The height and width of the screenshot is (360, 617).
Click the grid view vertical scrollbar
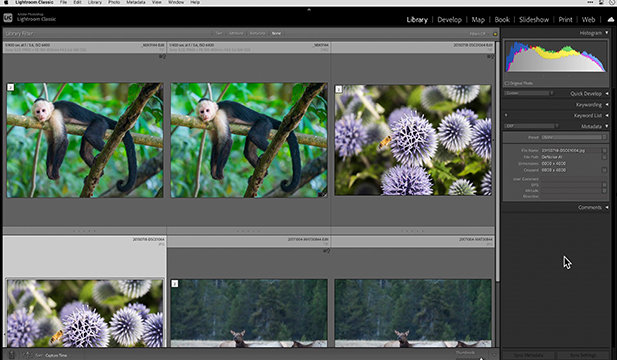[497, 161]
